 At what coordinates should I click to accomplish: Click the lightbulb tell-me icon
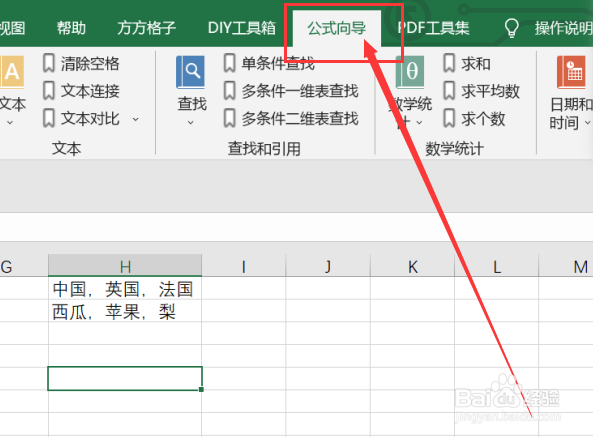511,28
